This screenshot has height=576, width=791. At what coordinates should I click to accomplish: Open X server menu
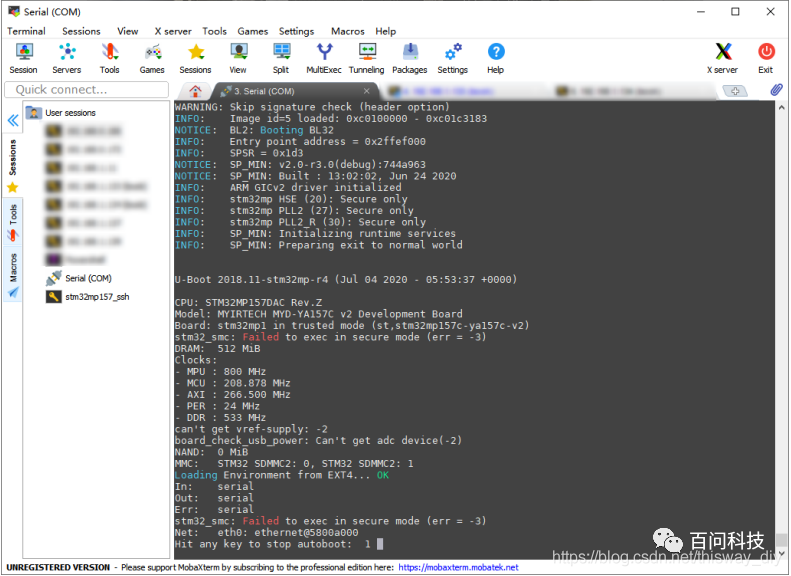pos(173,31)
